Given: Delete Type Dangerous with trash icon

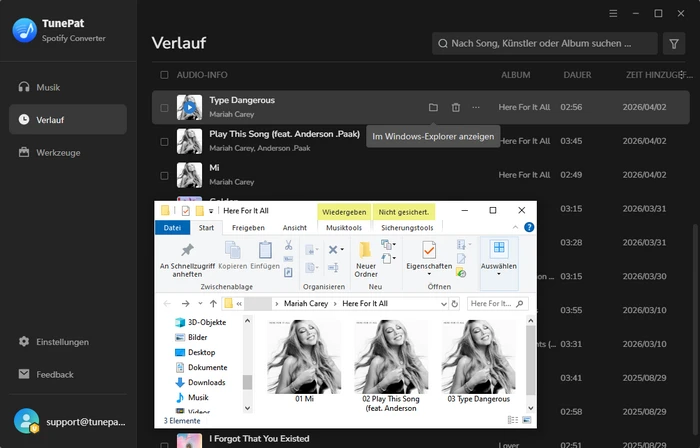Looking at the screenshot, I should click(455, 108).
